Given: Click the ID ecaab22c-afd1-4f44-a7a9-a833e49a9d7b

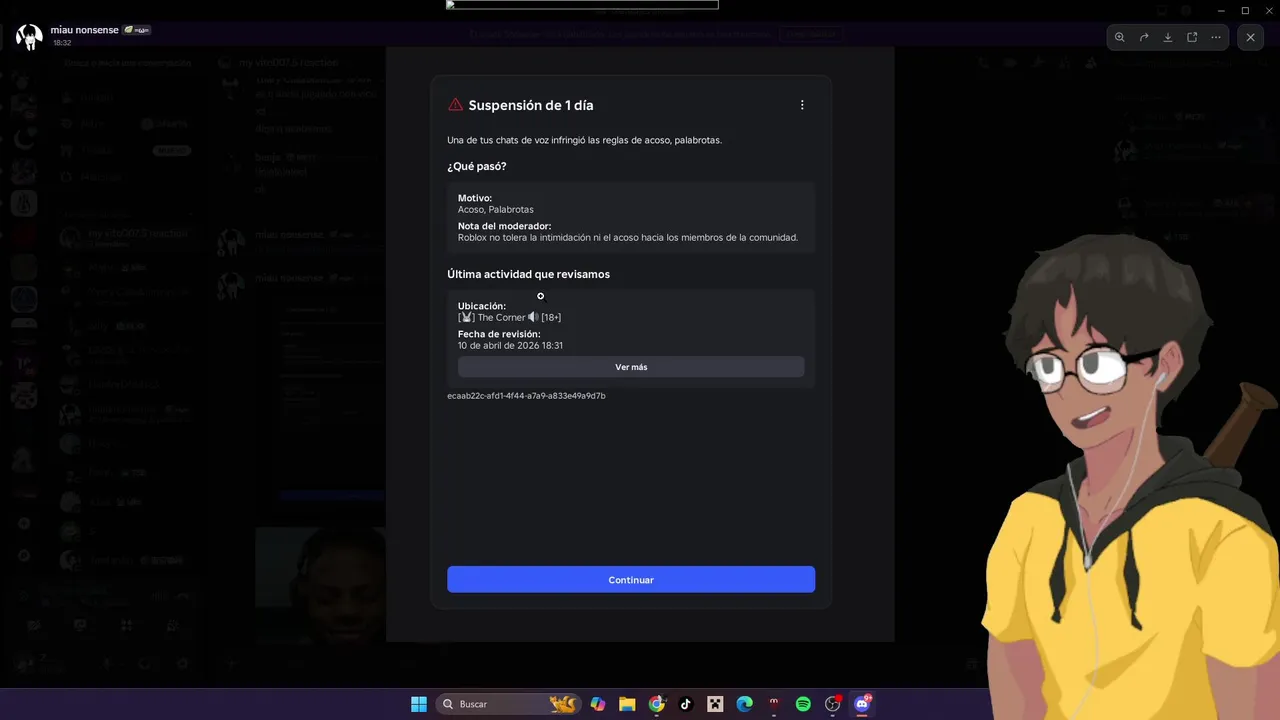Looking at the screenshot, I should [526, 396].
